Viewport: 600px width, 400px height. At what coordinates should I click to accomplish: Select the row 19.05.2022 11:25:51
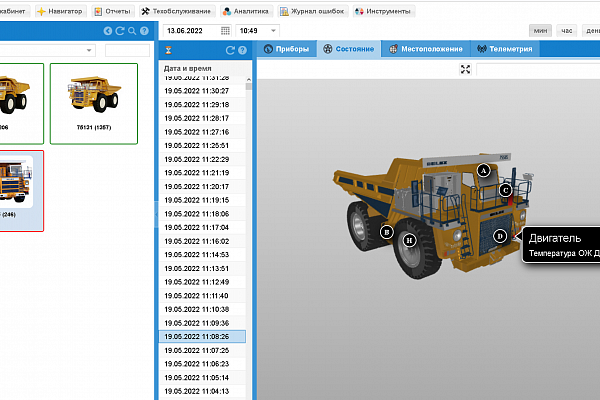(202, 145)
